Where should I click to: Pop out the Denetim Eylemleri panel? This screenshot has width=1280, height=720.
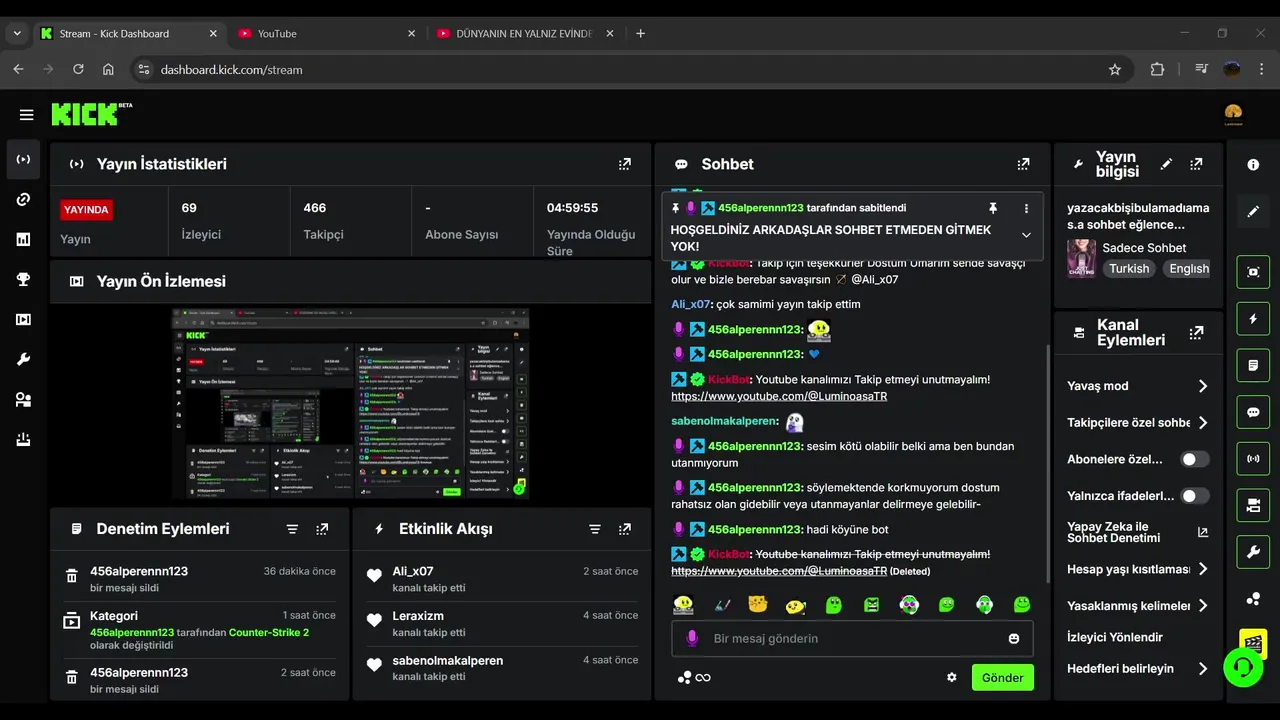[322, 529]
